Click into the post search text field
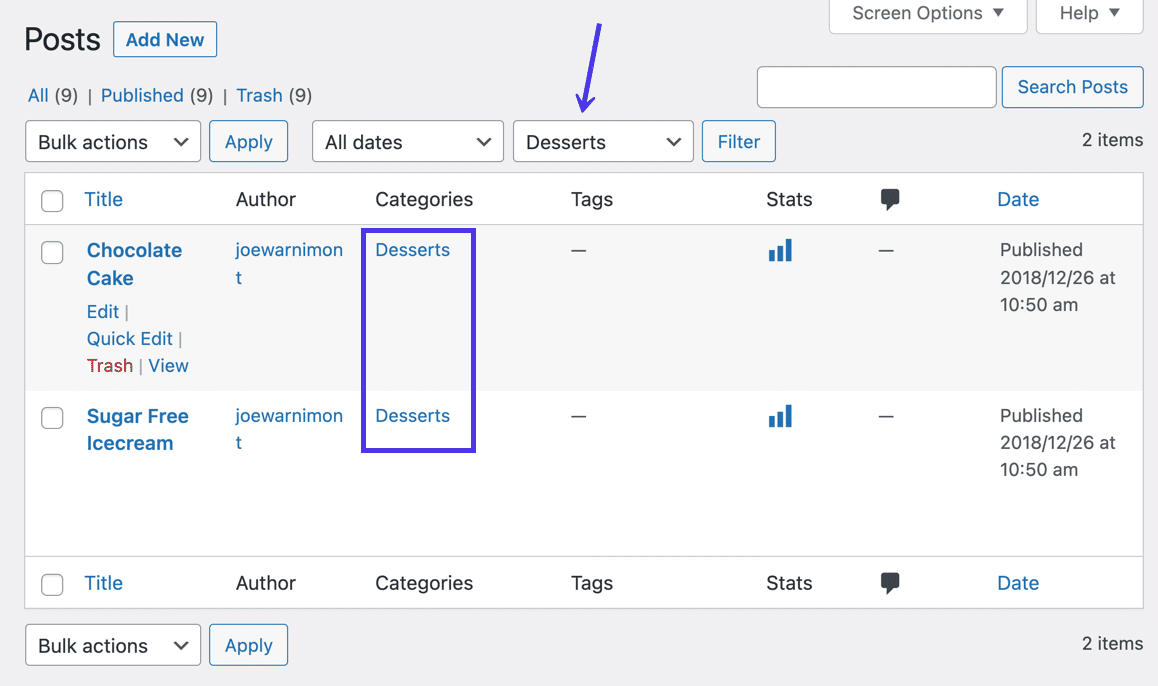This screenshot has width=1158, height=686. point(876,87)
